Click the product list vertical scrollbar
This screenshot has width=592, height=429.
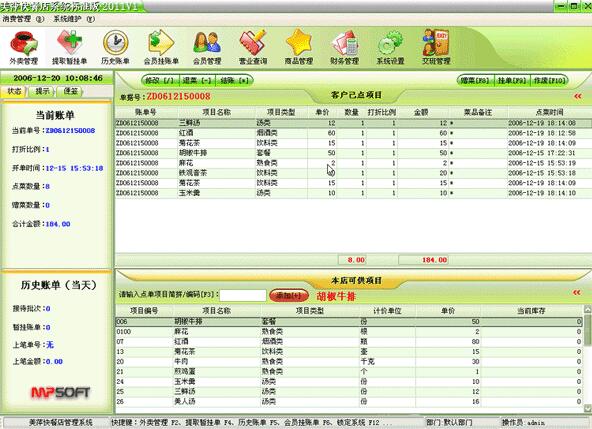[x=587, y=359]
